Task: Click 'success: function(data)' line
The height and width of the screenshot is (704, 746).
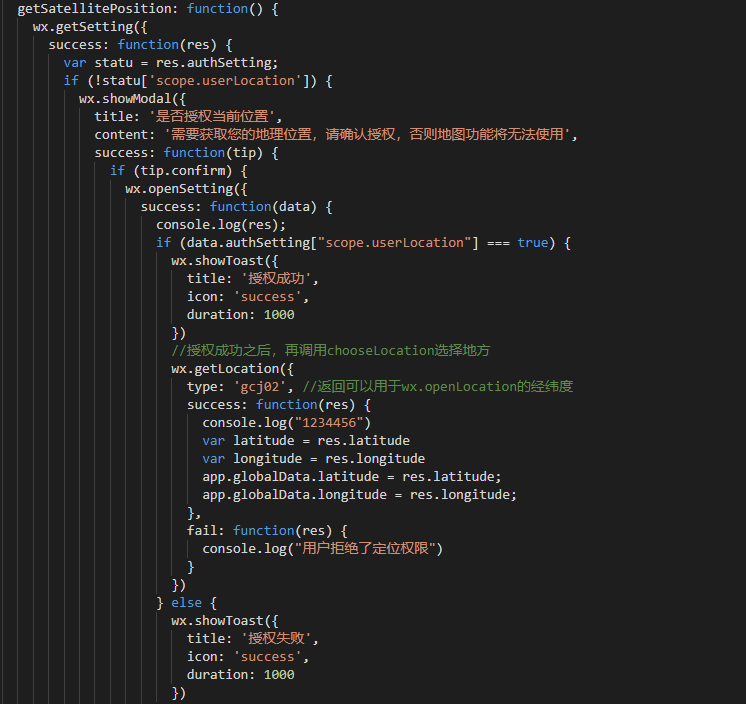Action: coord(236,207)
